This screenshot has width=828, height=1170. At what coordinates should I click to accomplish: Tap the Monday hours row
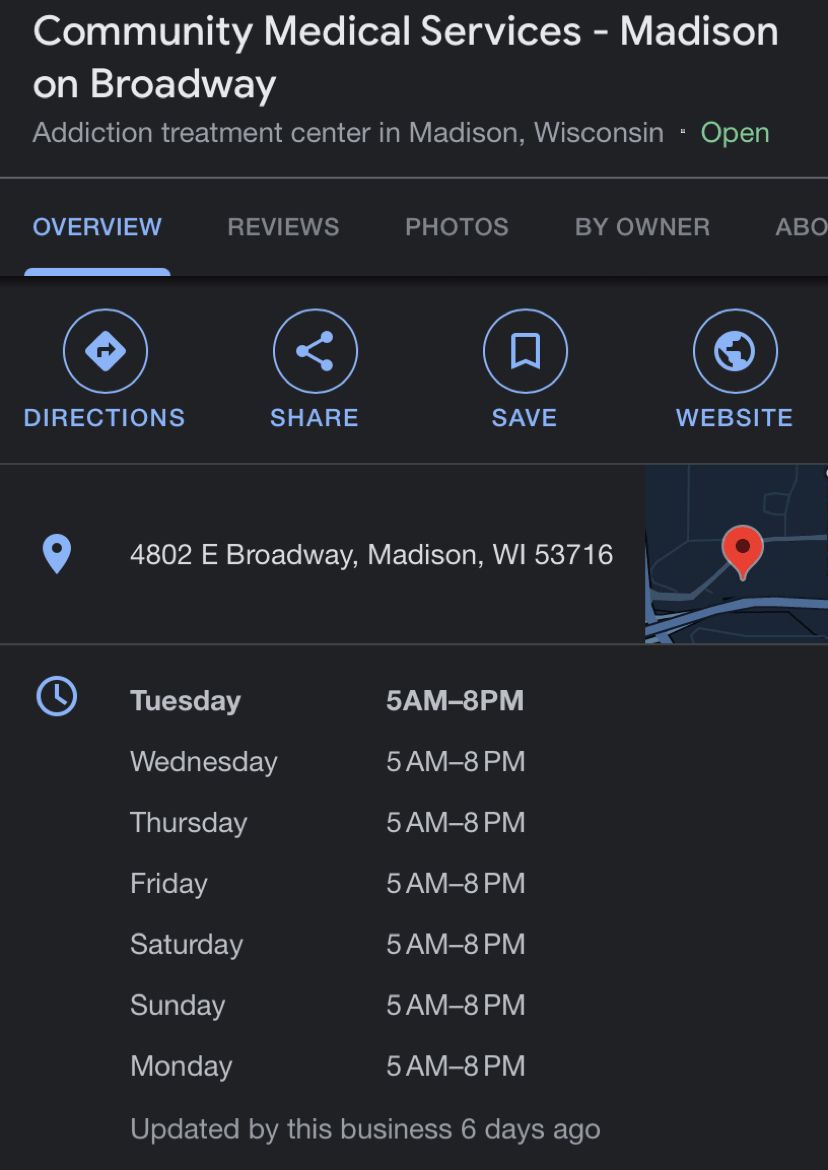[327, 1066]
